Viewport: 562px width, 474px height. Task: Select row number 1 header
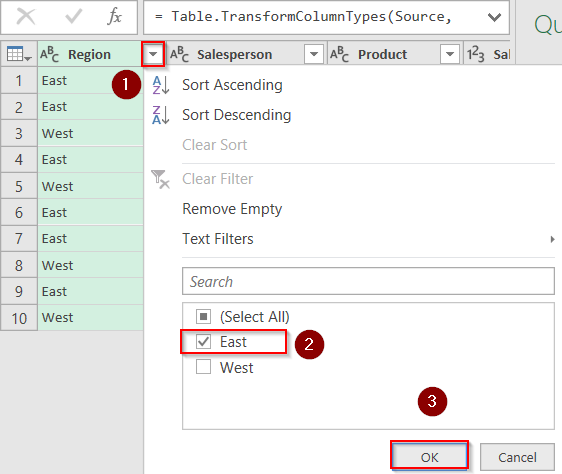[x=19, y=81]
